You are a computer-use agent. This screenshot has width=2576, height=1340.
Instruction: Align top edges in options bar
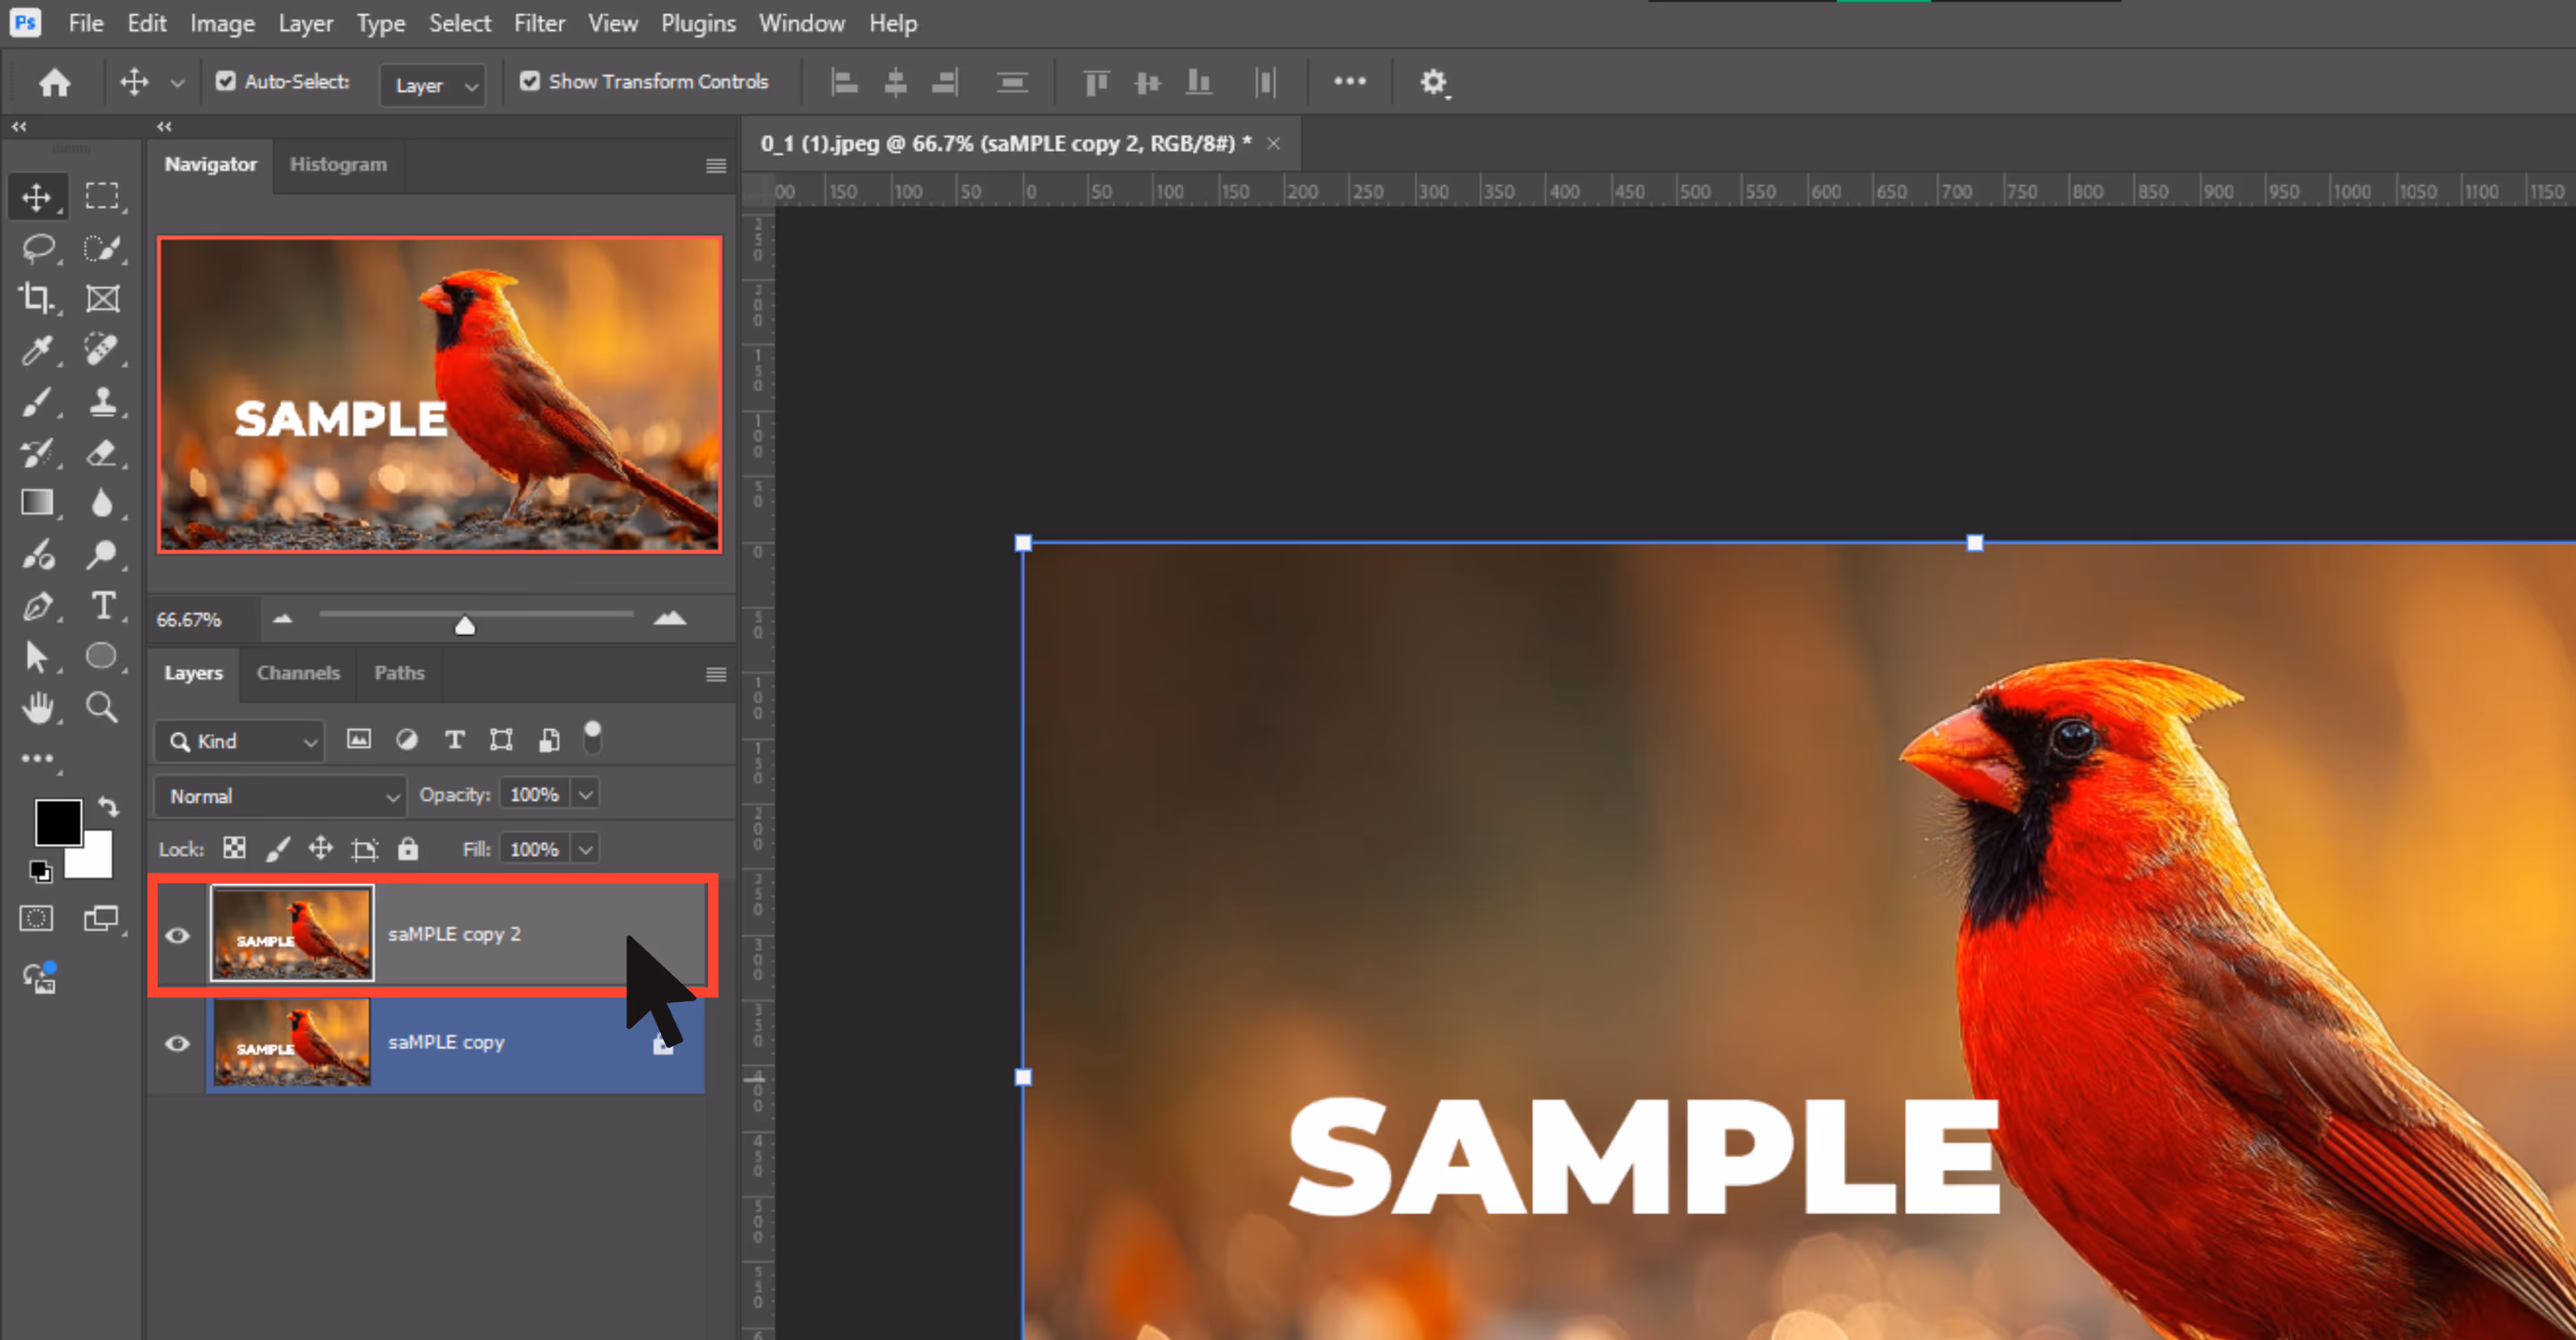[1096, 82]
